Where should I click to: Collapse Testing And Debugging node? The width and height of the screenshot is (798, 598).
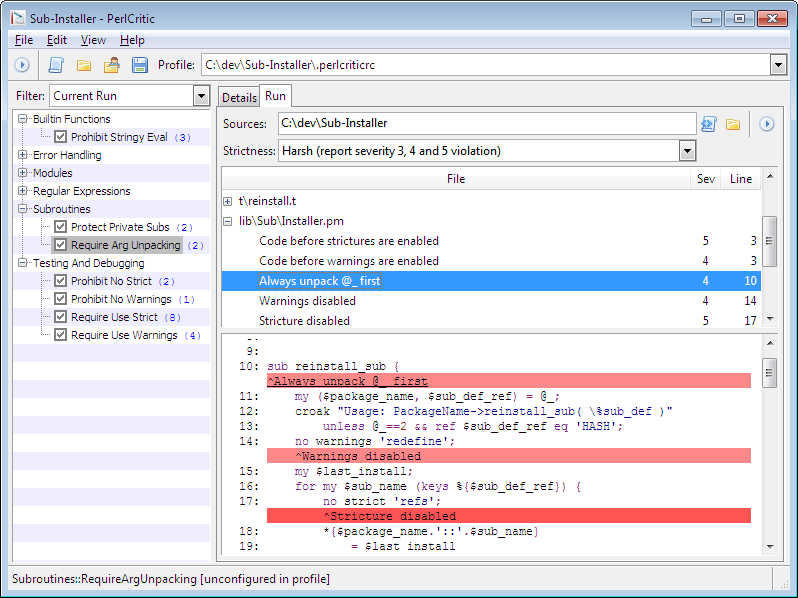(x=22, y=263)
